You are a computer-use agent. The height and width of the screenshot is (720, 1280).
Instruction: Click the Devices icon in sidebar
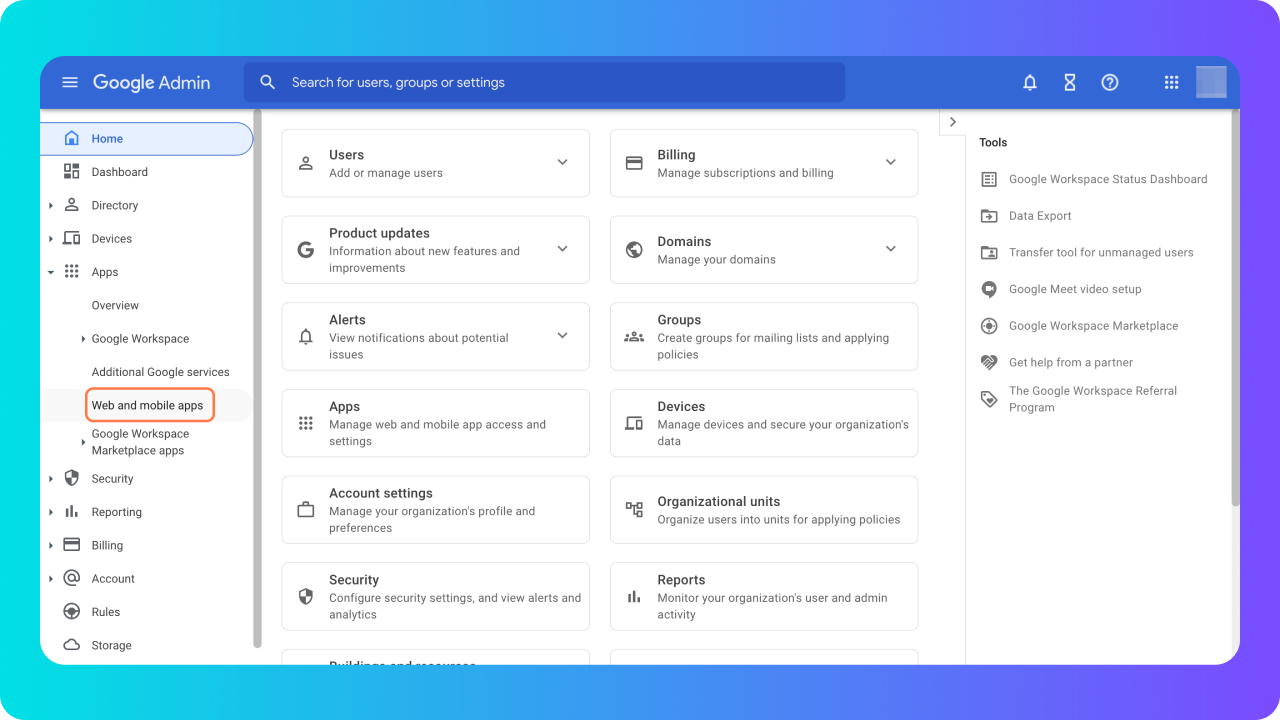pos(71,238)
